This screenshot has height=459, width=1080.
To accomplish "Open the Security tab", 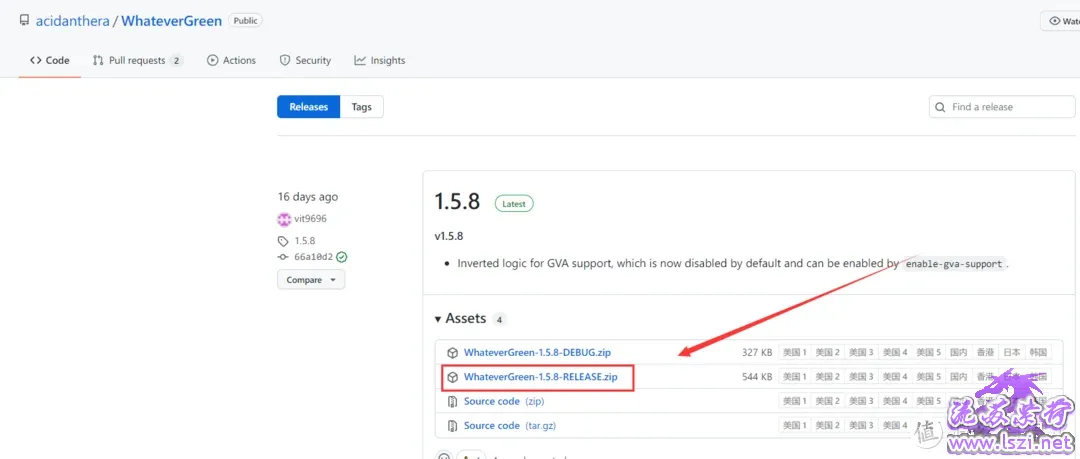I will tap(305, 61).
